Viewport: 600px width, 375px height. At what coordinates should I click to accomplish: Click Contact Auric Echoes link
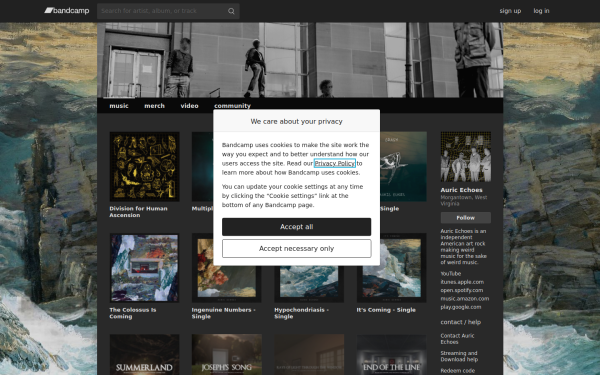[457, 339]
